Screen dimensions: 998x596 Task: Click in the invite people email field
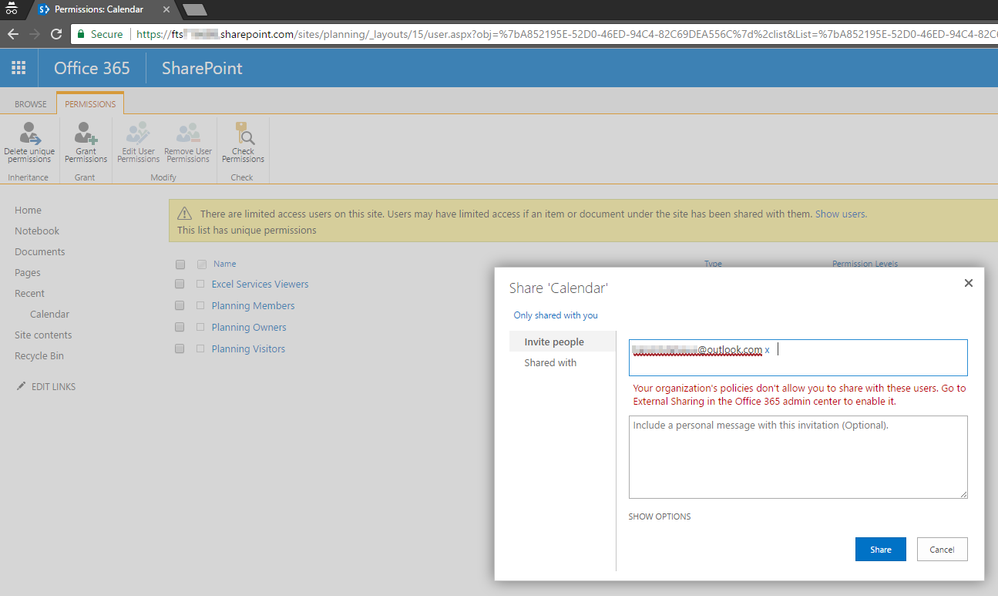tap(798, 357)
